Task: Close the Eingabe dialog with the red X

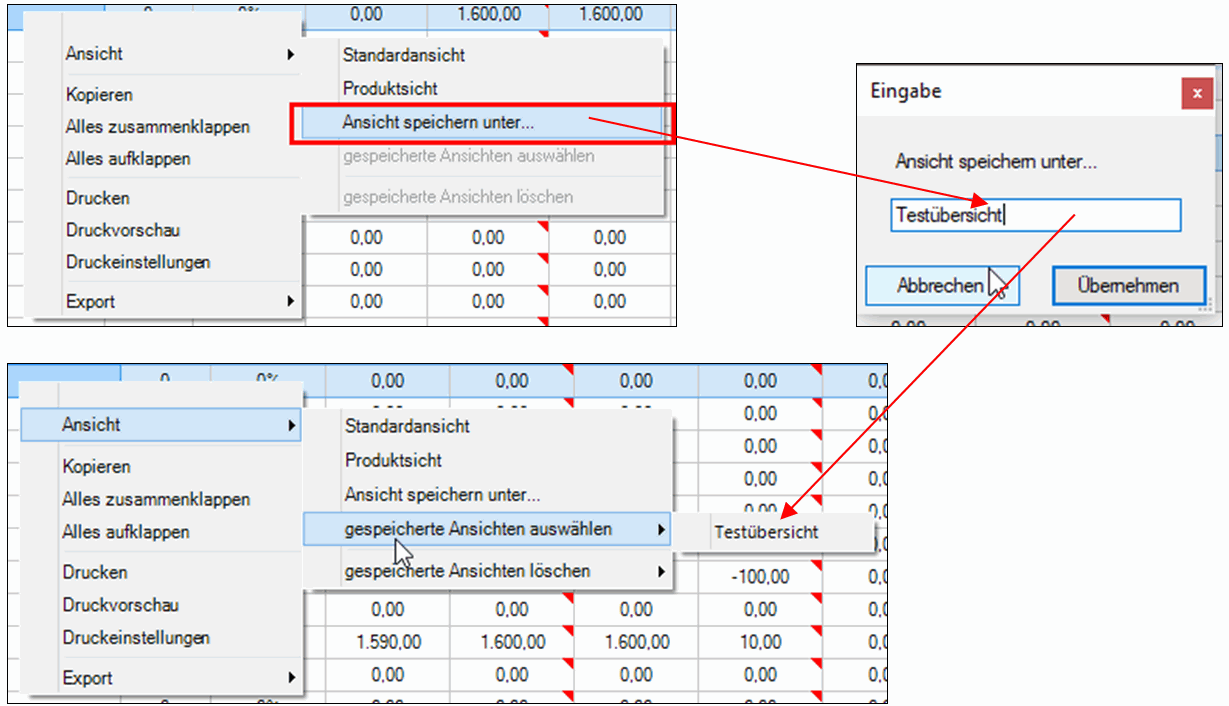Action: pyautogui.click(x=1196, y=93)
